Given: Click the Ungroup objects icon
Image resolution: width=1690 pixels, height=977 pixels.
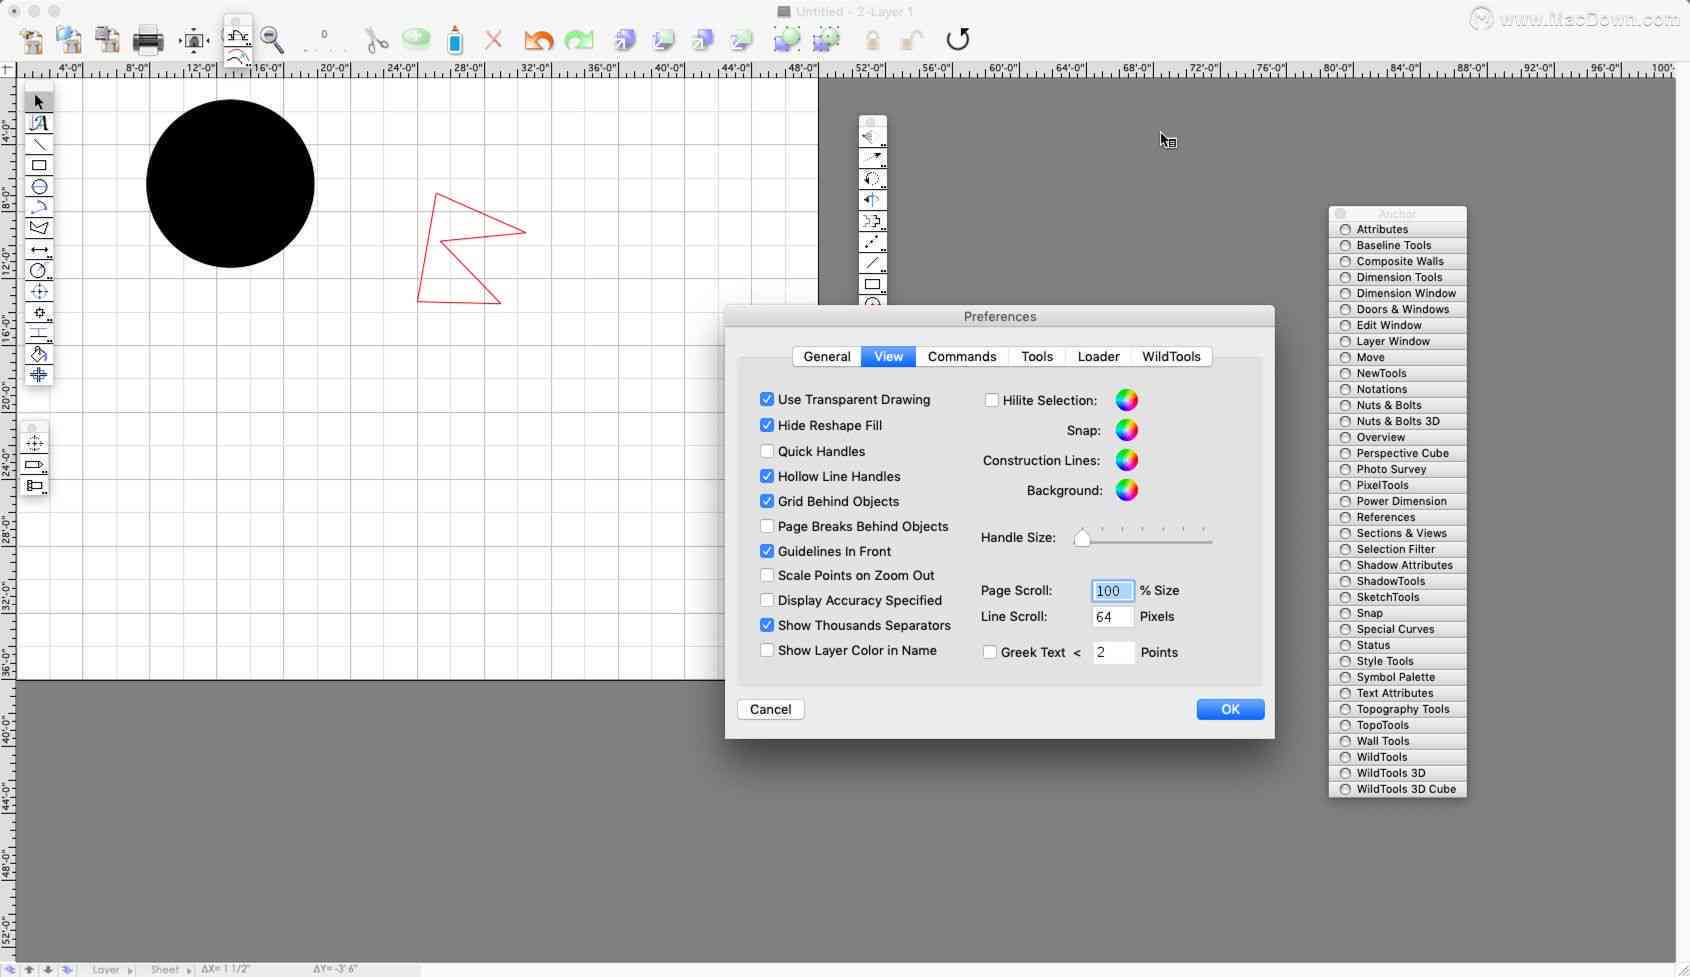Looking at the screenshot, I should coord(827,40).
